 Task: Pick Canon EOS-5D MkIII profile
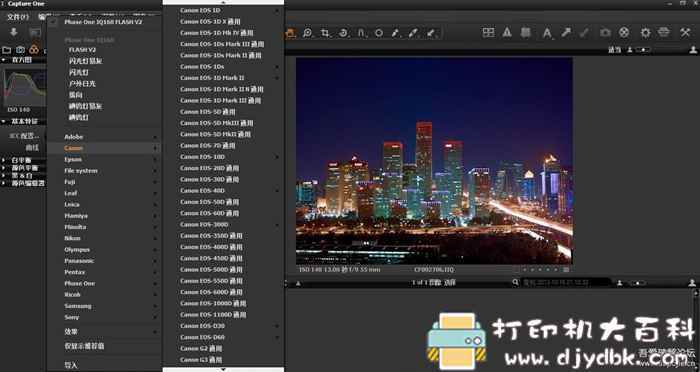click(x=217, y=123)
